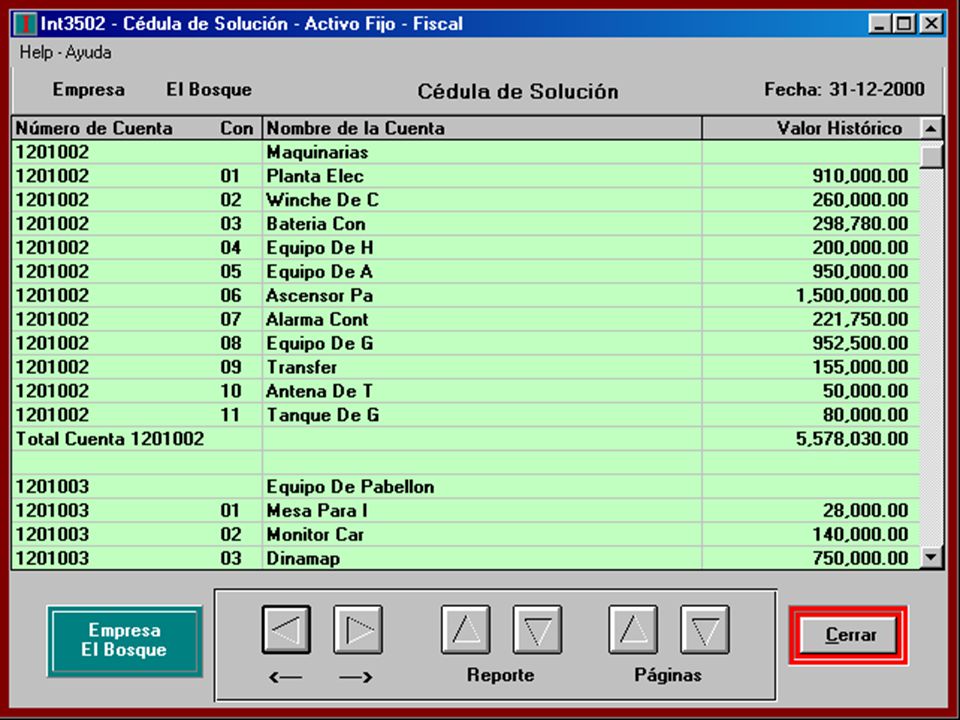Viewport: 960px width, 720px height.
Task: Click the vertical scrollbar thumb
Action: tap(931, 155)
